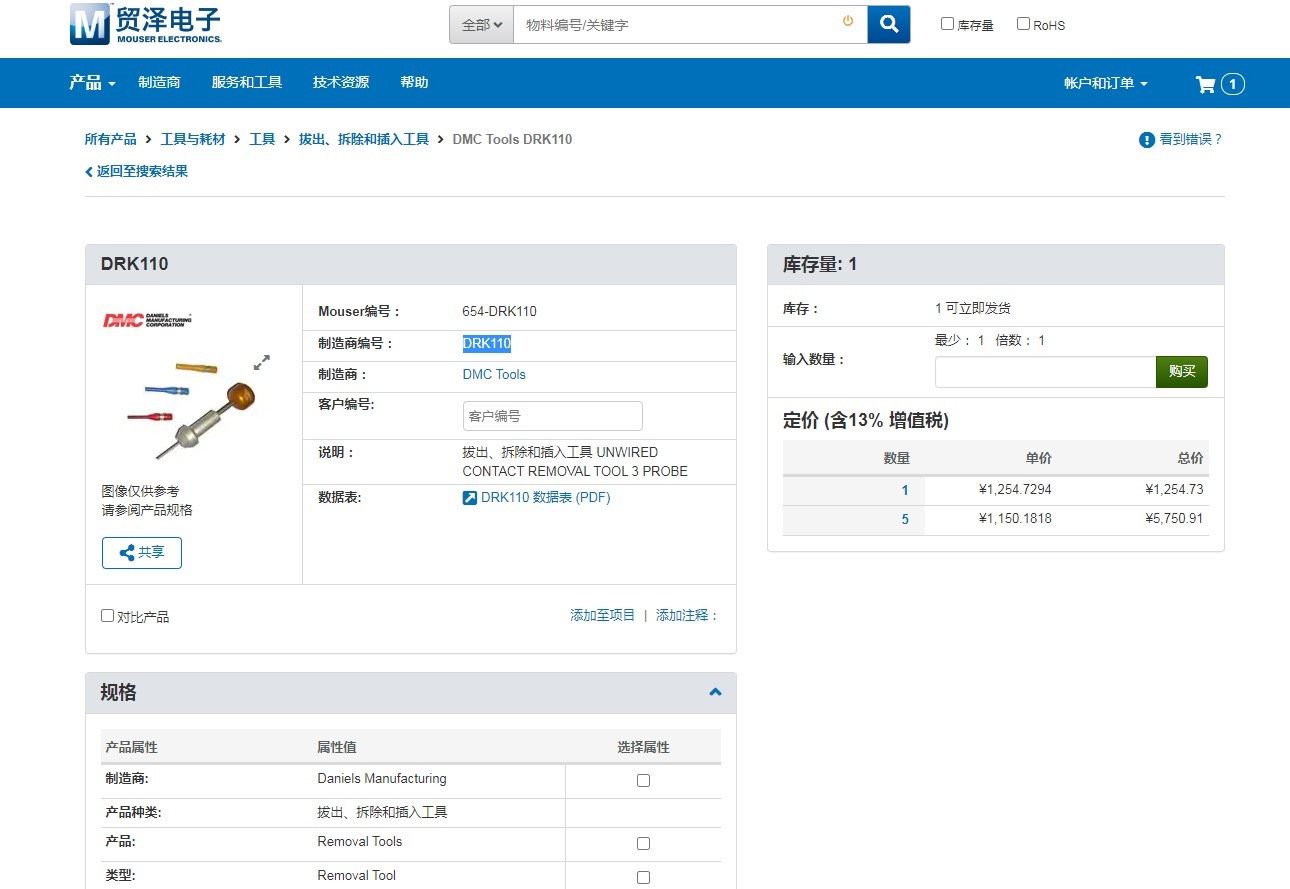
Task: Click the orange power icon in search box
Action: pos(848,21)
